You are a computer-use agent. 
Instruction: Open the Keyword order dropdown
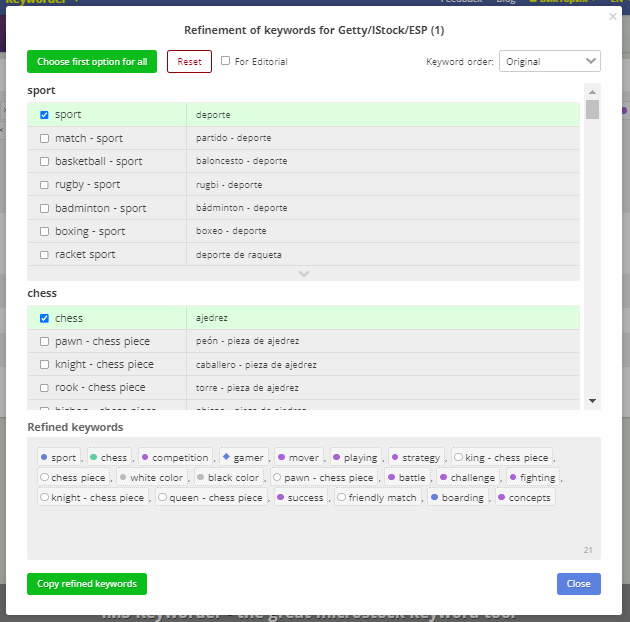click(550, 61)
